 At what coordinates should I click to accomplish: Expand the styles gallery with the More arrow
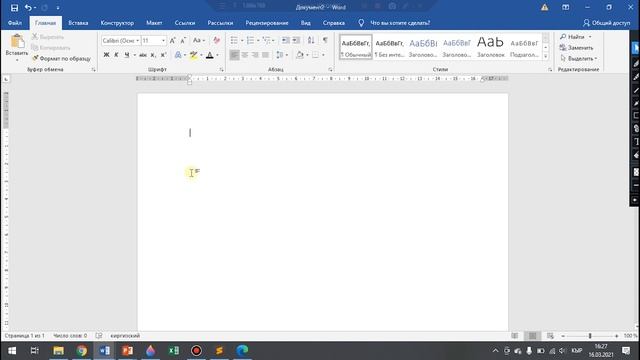click(546, 57)
